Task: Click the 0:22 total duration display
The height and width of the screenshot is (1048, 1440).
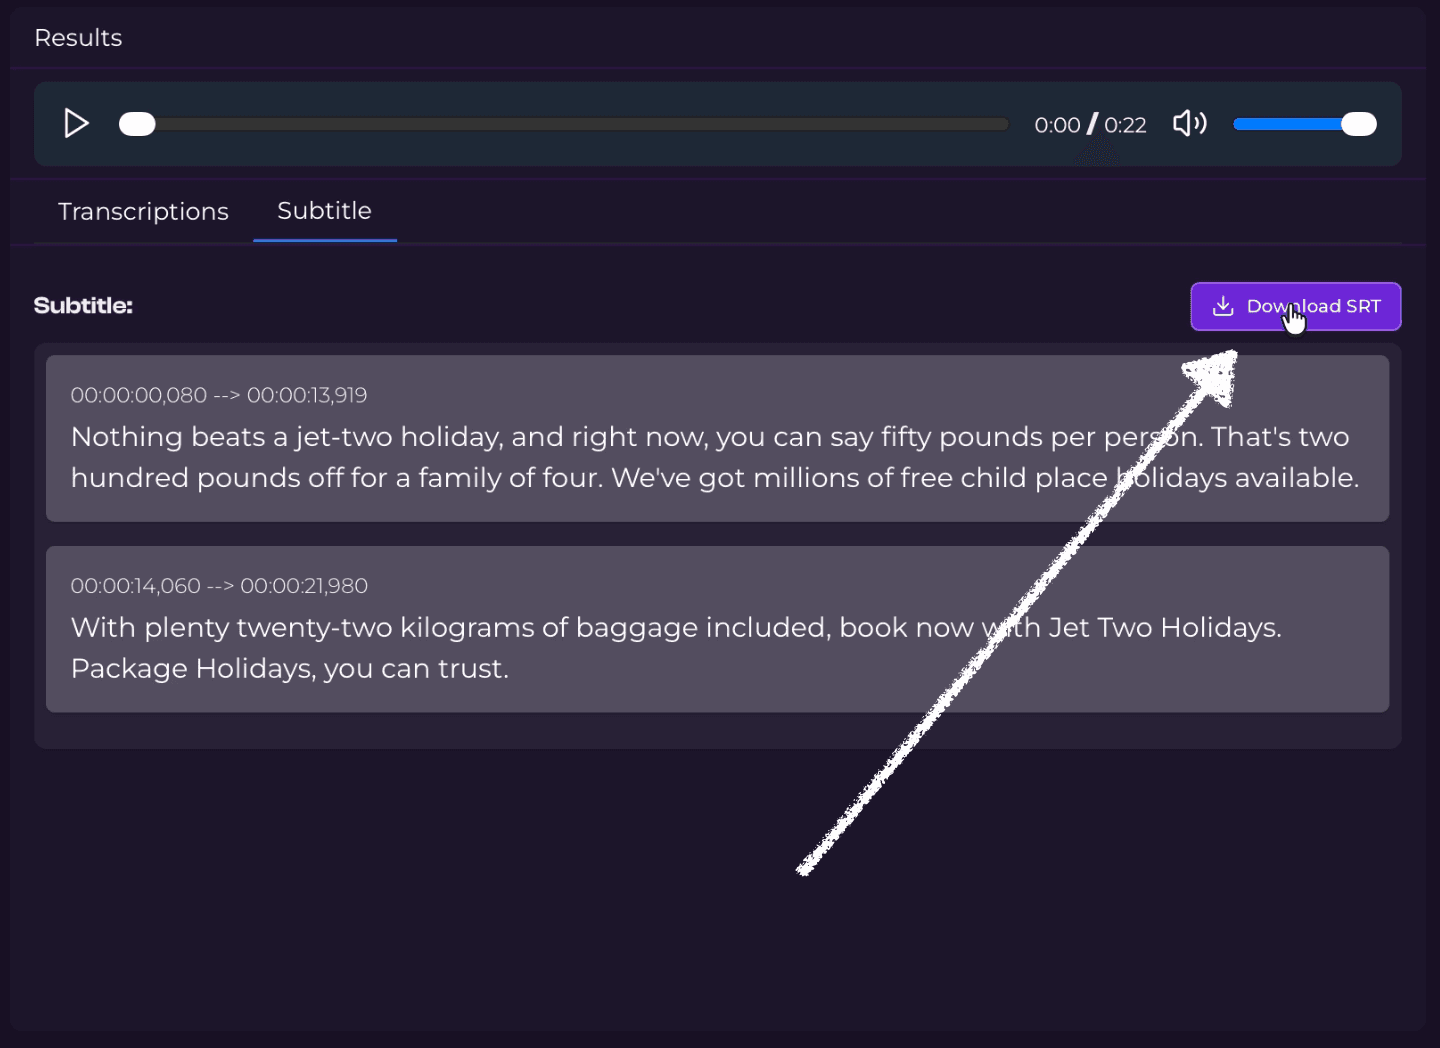Action: click(x=1125, y=125)
